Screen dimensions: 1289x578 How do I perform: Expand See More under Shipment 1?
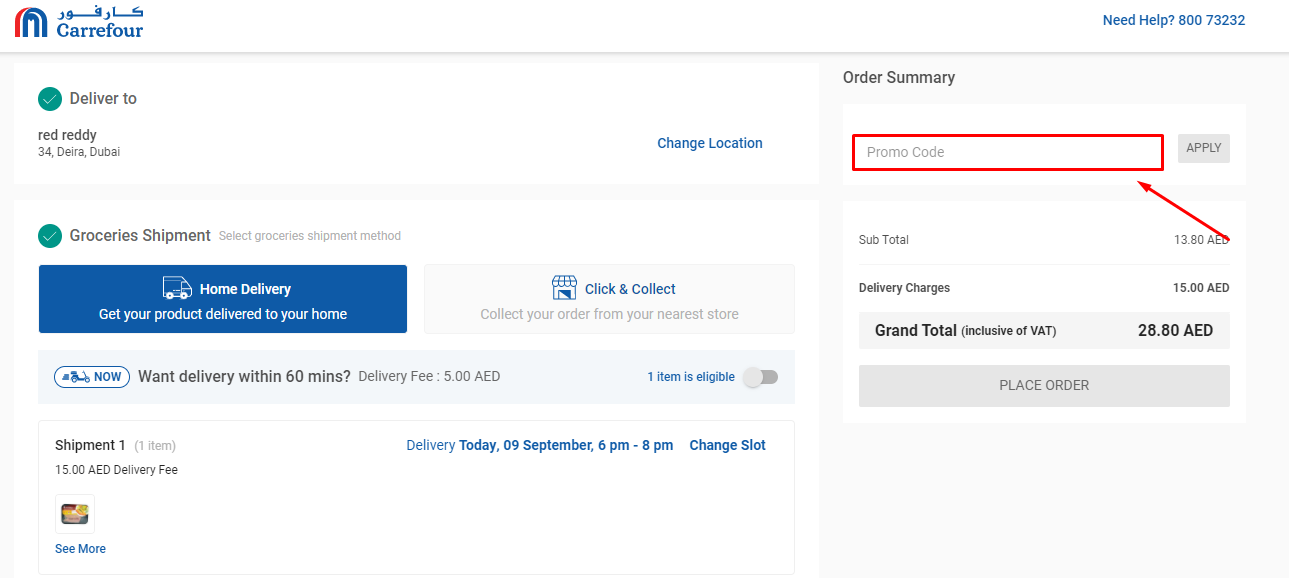(x=80, y=549)
